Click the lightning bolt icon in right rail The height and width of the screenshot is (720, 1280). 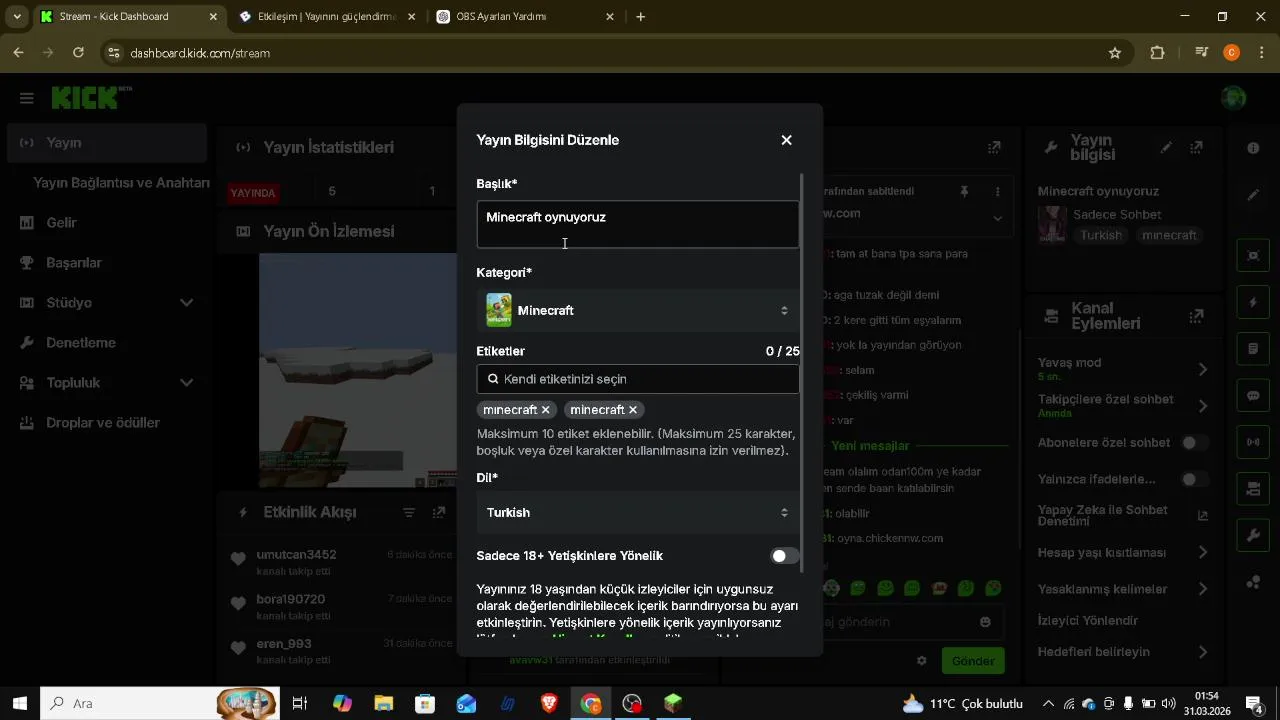click(1253, 302)
